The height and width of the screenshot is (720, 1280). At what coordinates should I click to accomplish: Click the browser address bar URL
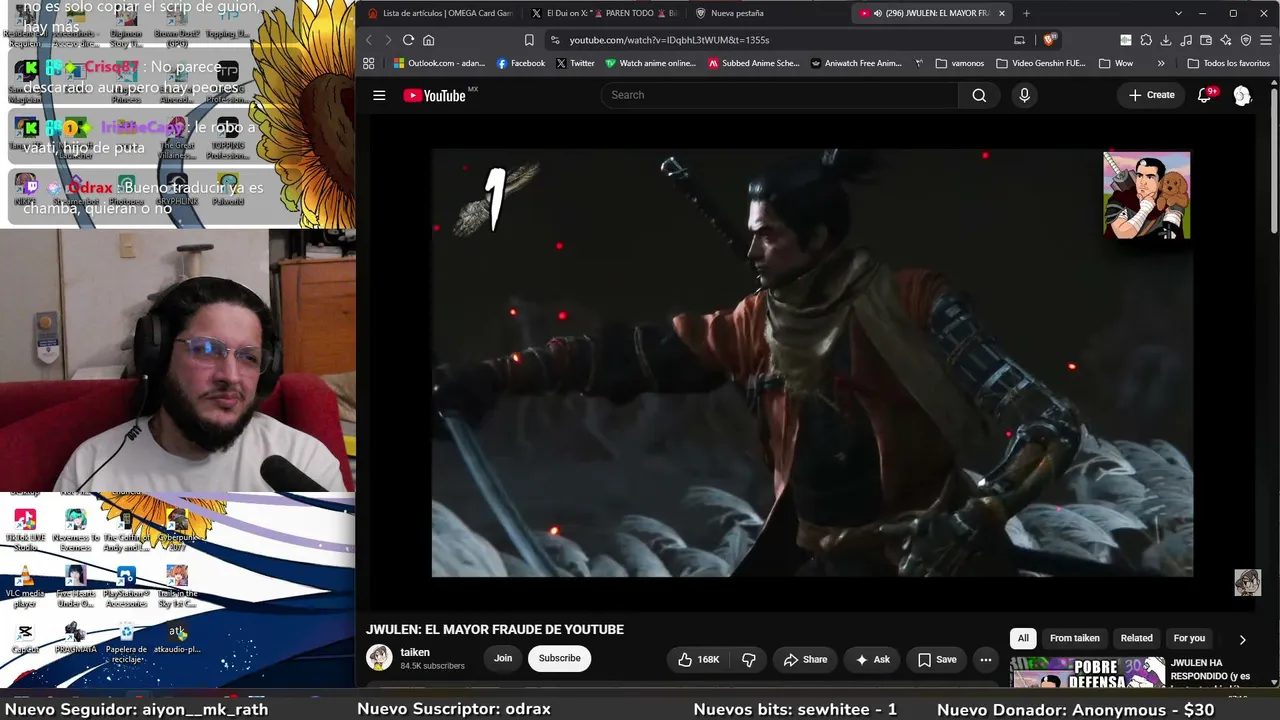[x=669, y=40]
